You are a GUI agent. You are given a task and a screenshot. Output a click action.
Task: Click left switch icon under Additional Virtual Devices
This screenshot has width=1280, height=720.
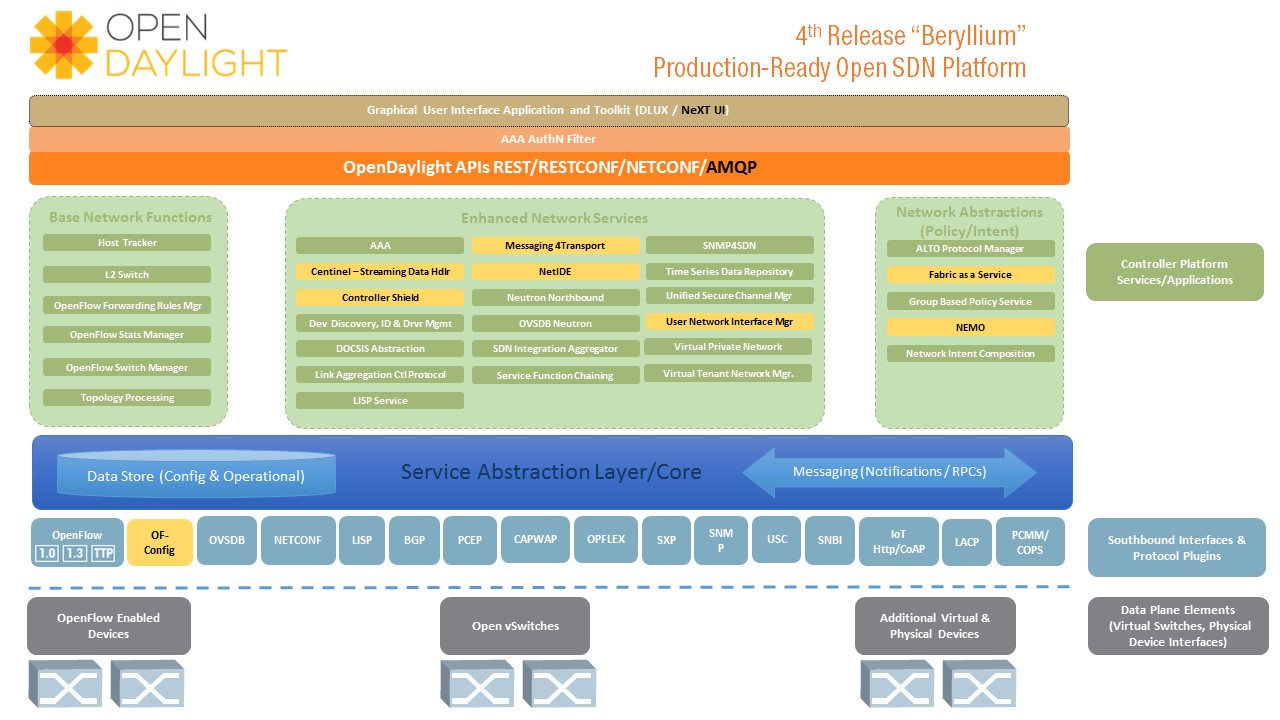[x=897, y=683]
